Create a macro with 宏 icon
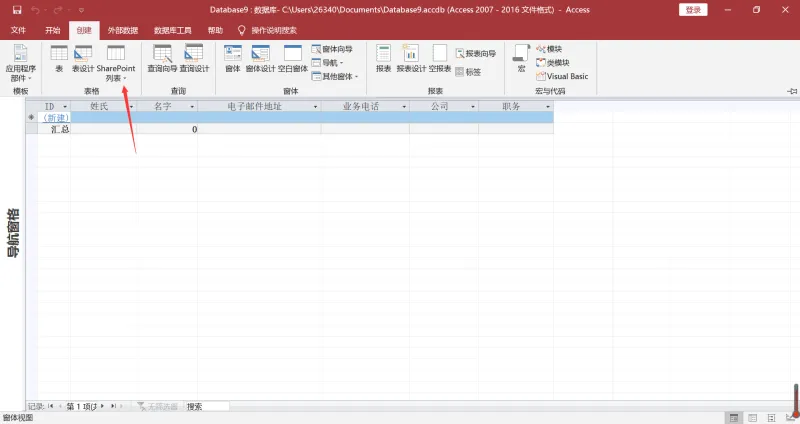The image size is (800, 424). click(x=521, y=59)
